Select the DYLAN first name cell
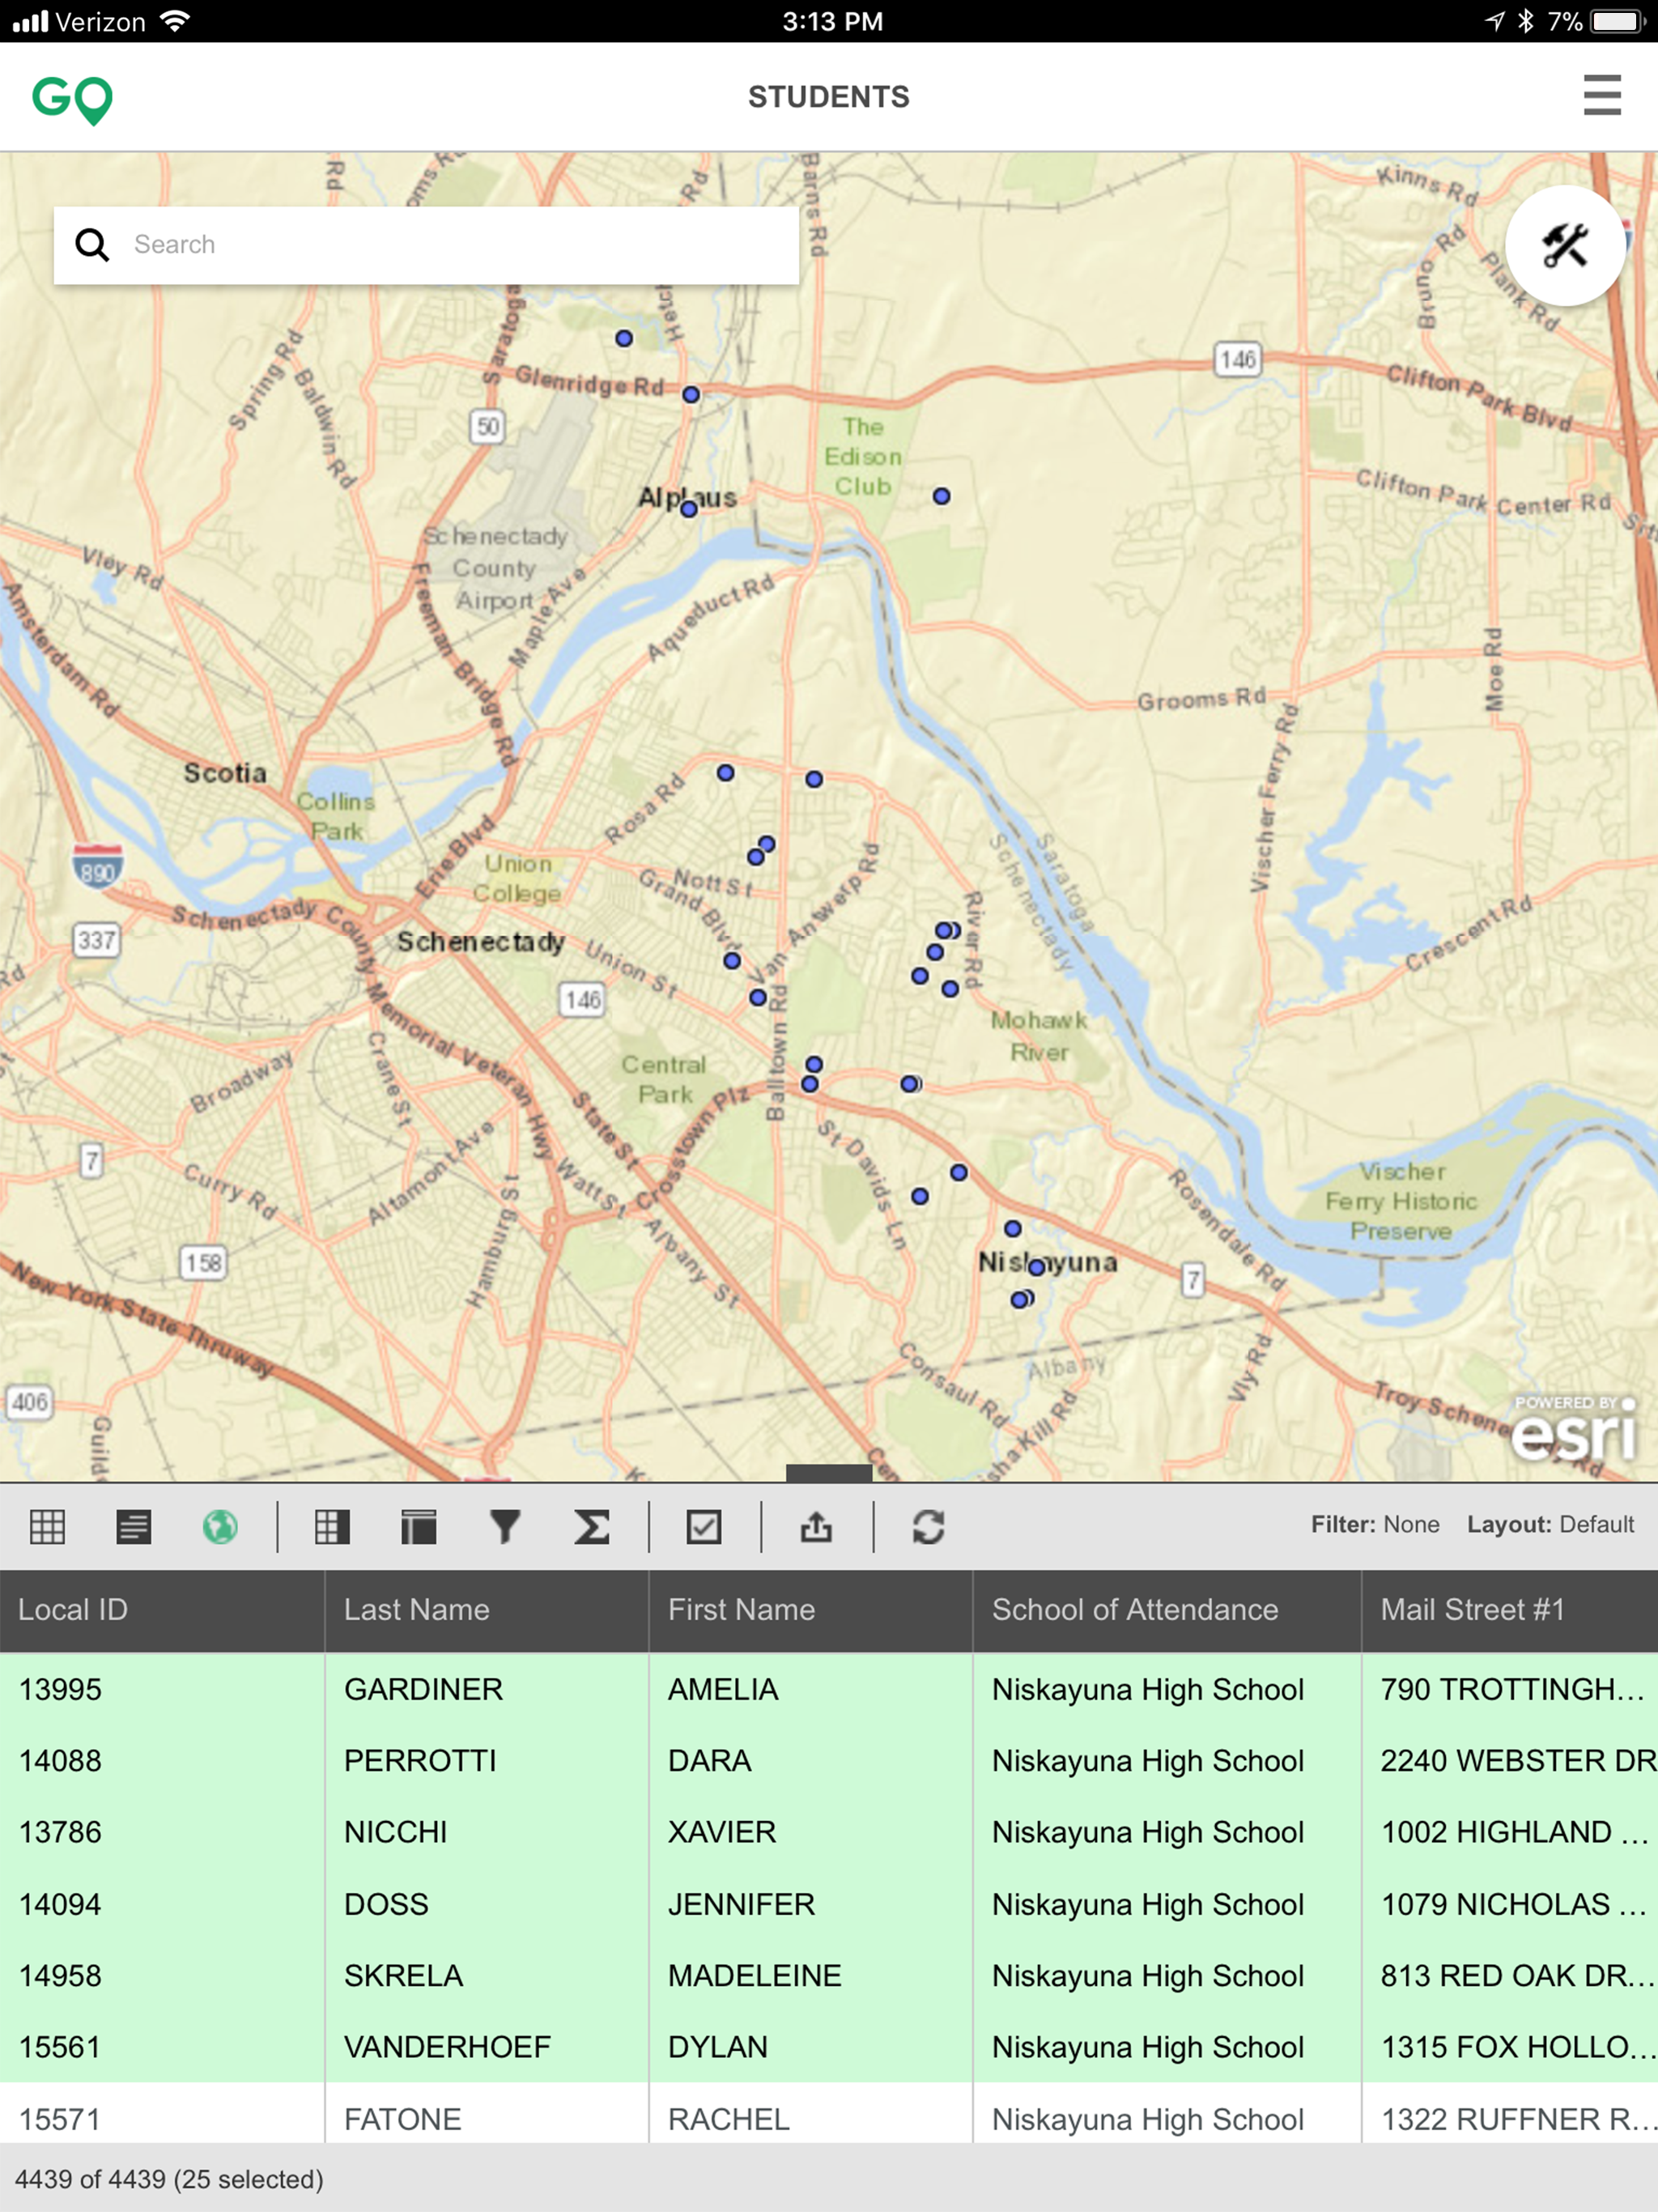Viewport: 1658px width, 2212px height. [811, 2047]
